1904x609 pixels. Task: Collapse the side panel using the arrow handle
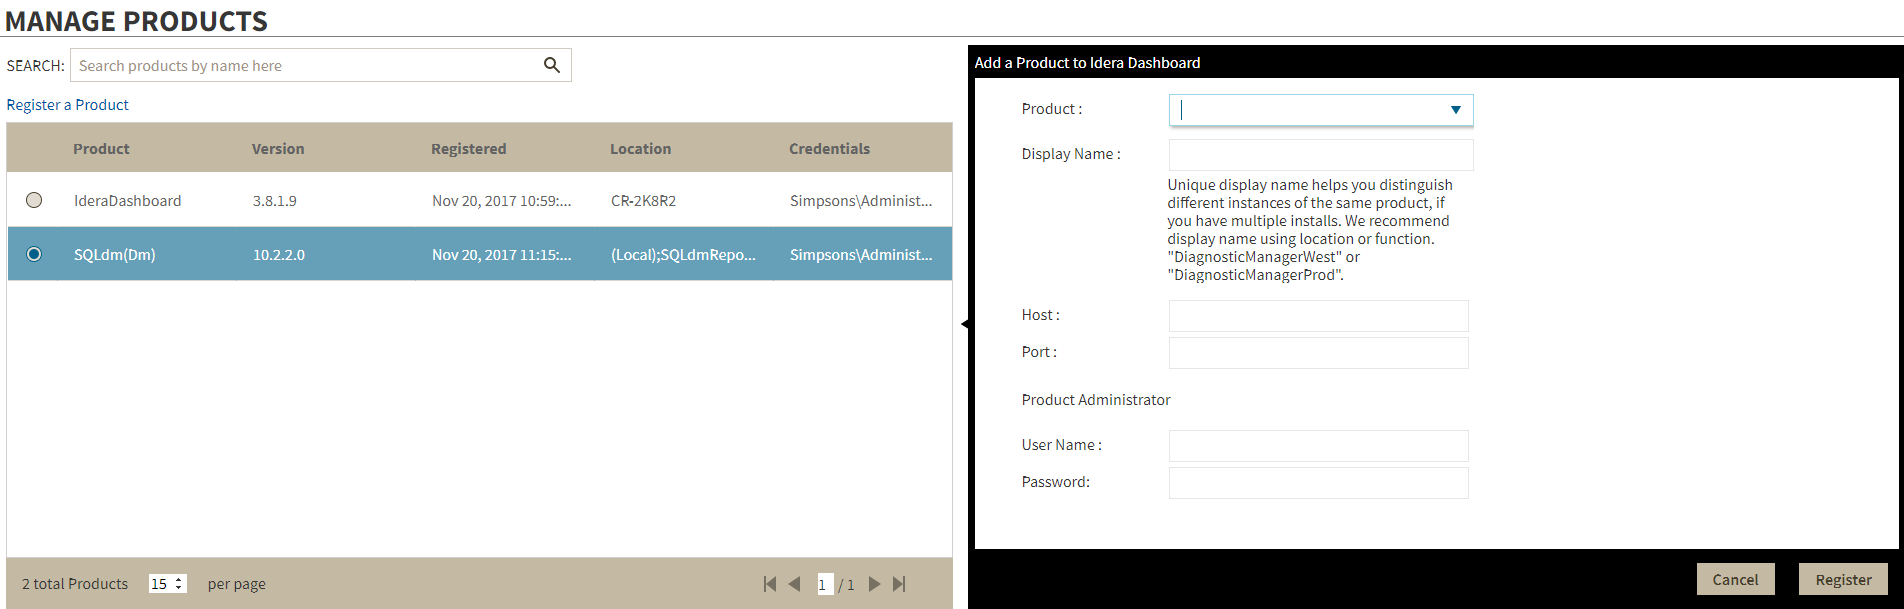click(x=964, y=324)
